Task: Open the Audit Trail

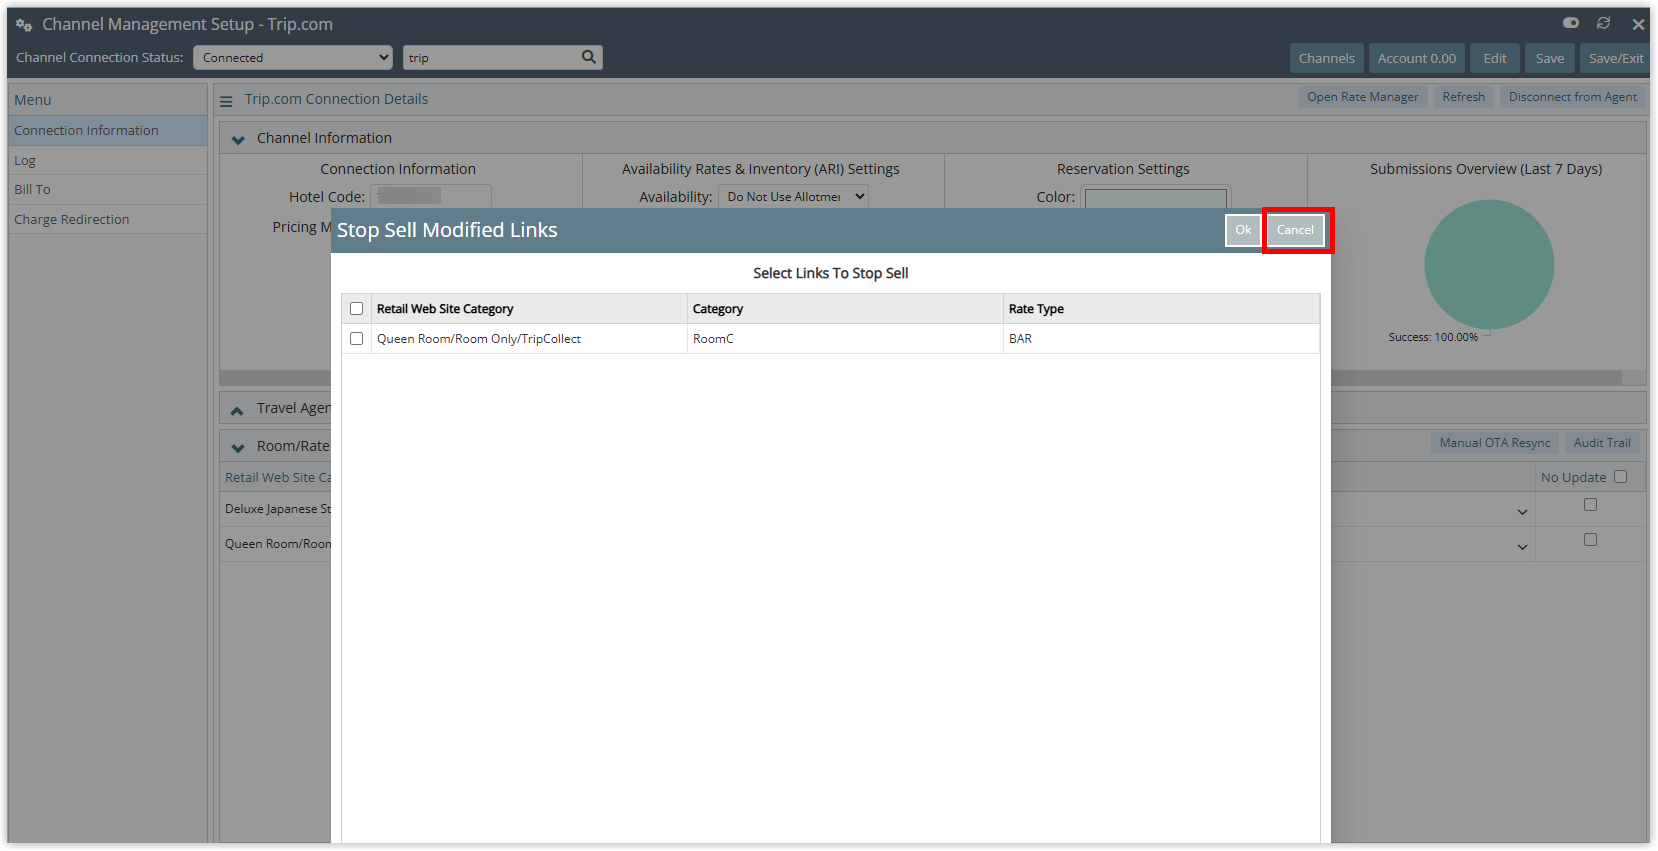Action: pos(1602,443)
